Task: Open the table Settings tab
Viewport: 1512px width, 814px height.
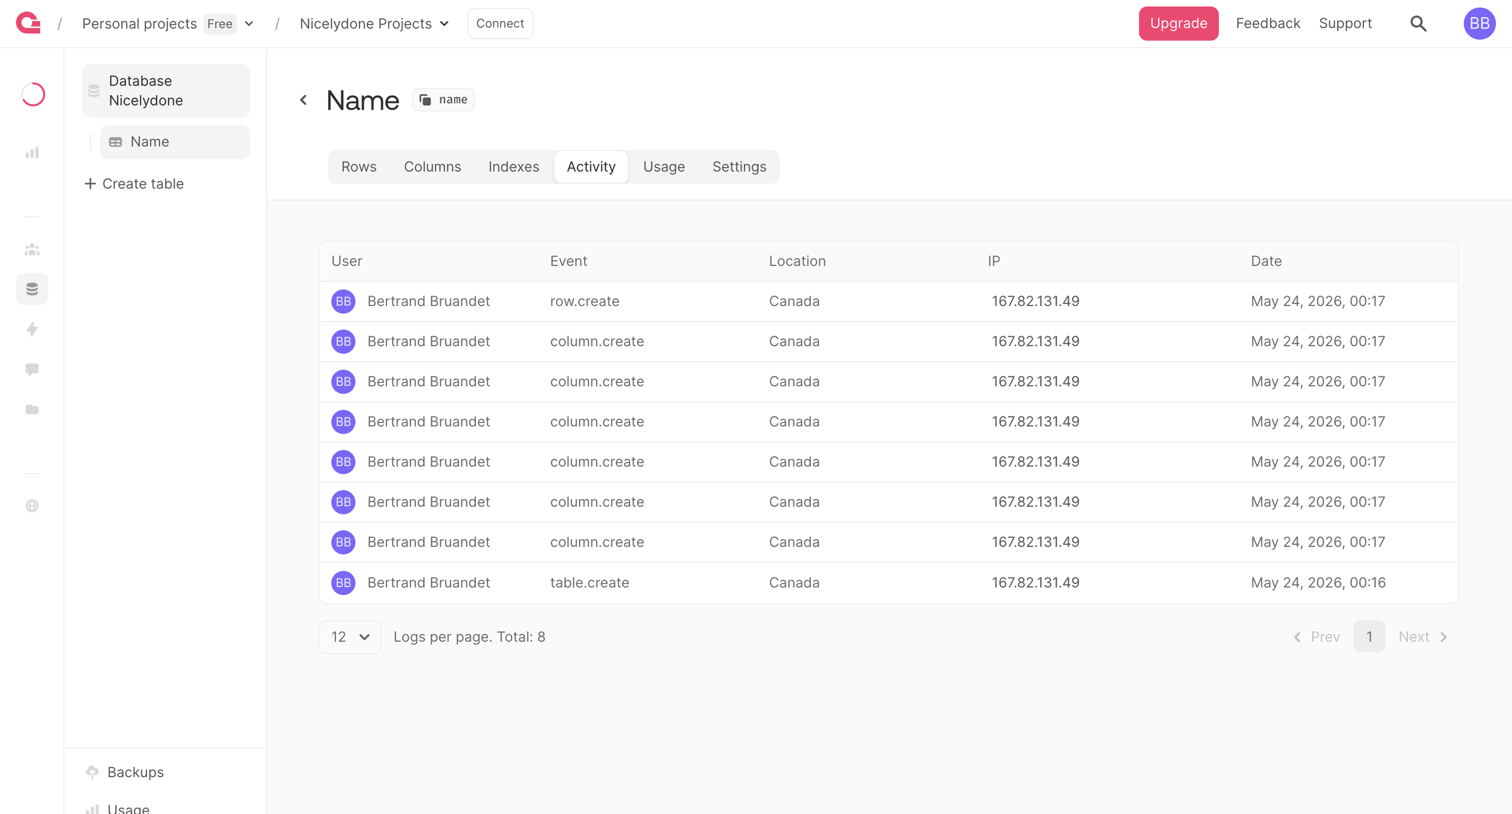Action: coord(739,167)
